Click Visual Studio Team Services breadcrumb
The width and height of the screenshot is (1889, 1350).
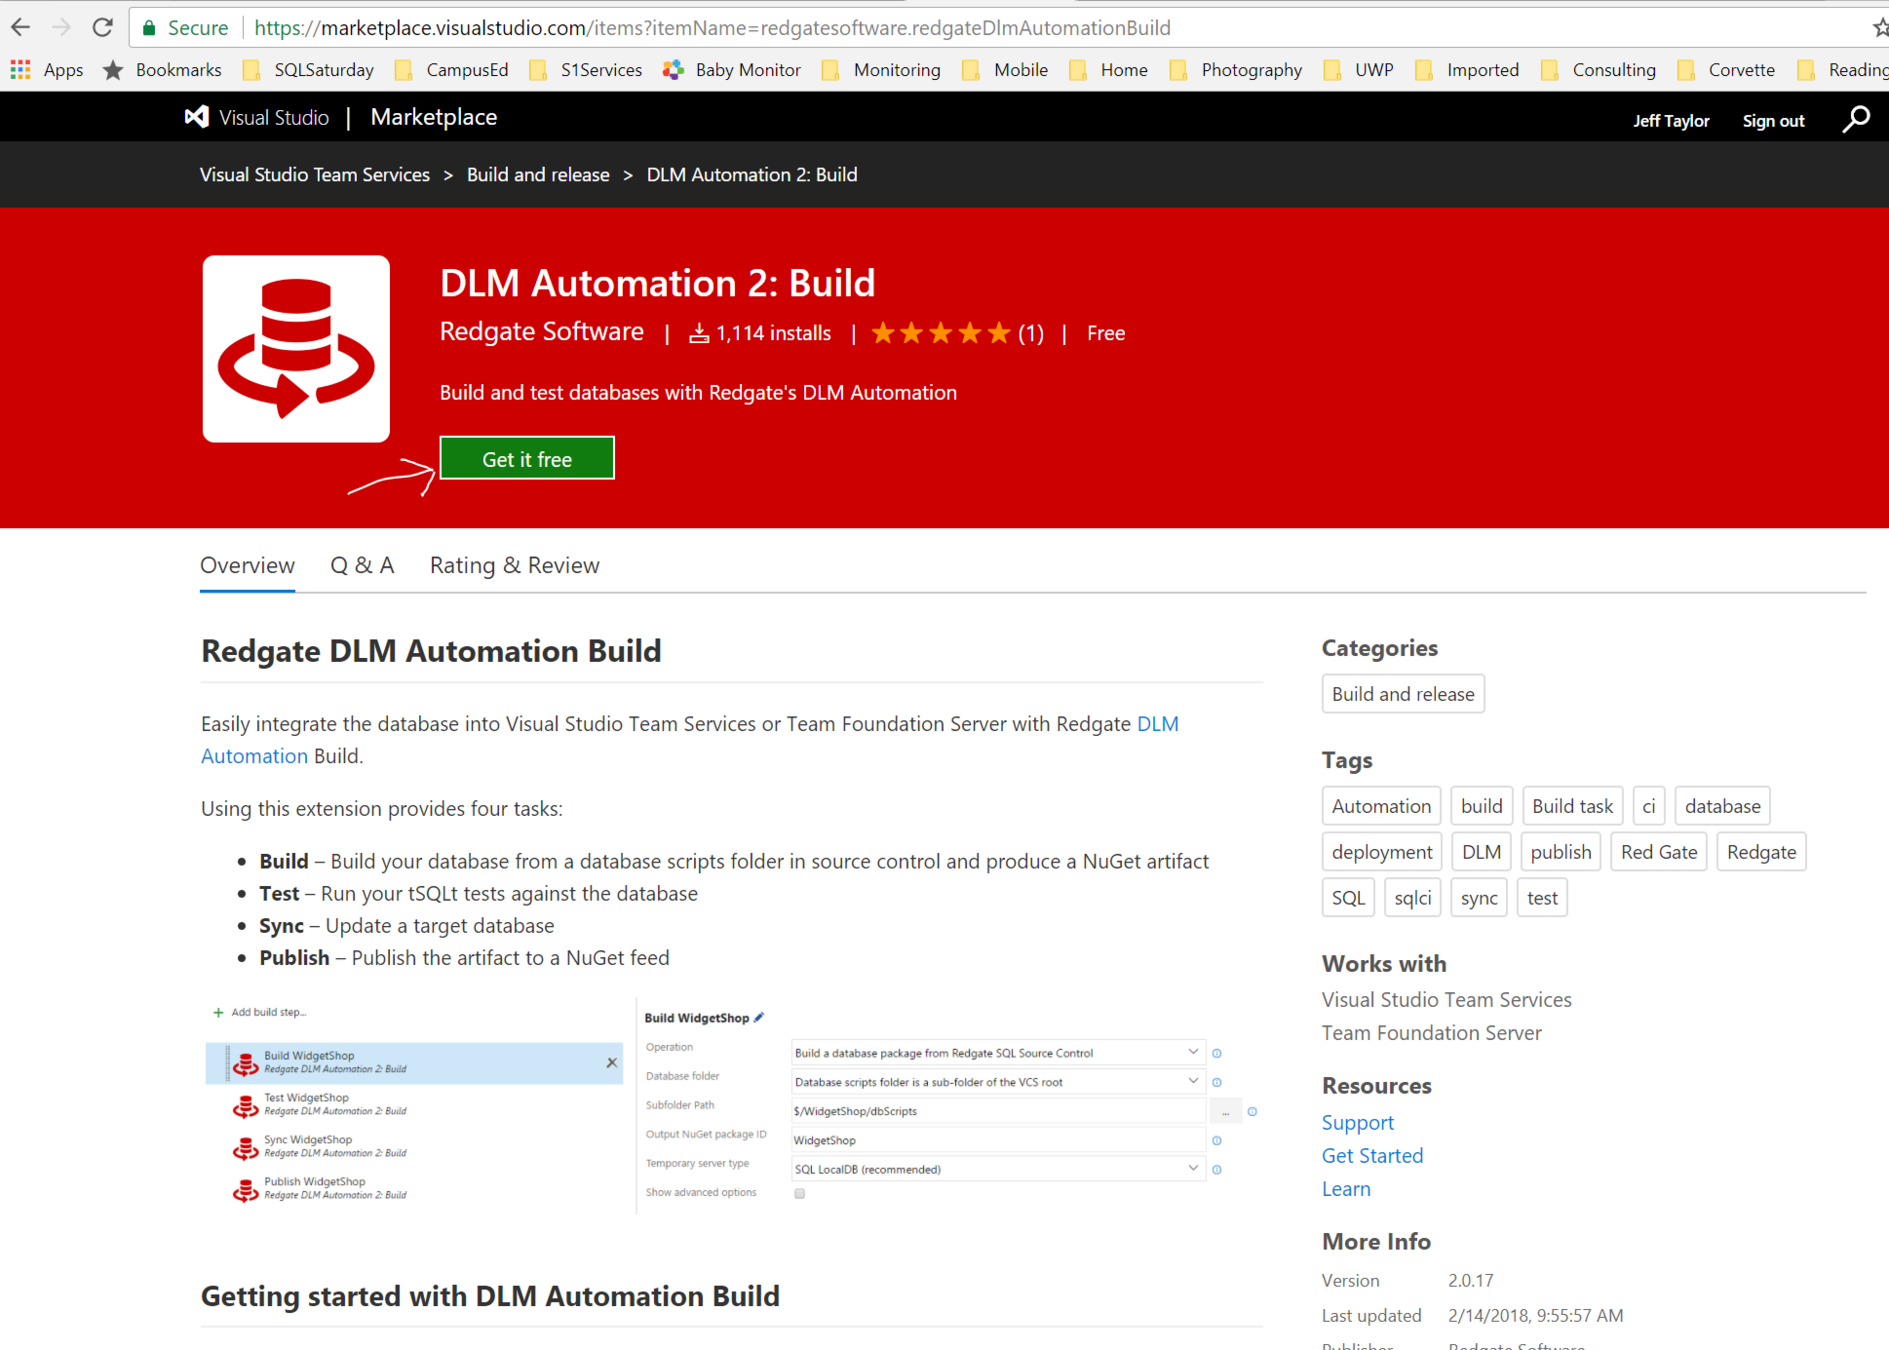(315, 175)
